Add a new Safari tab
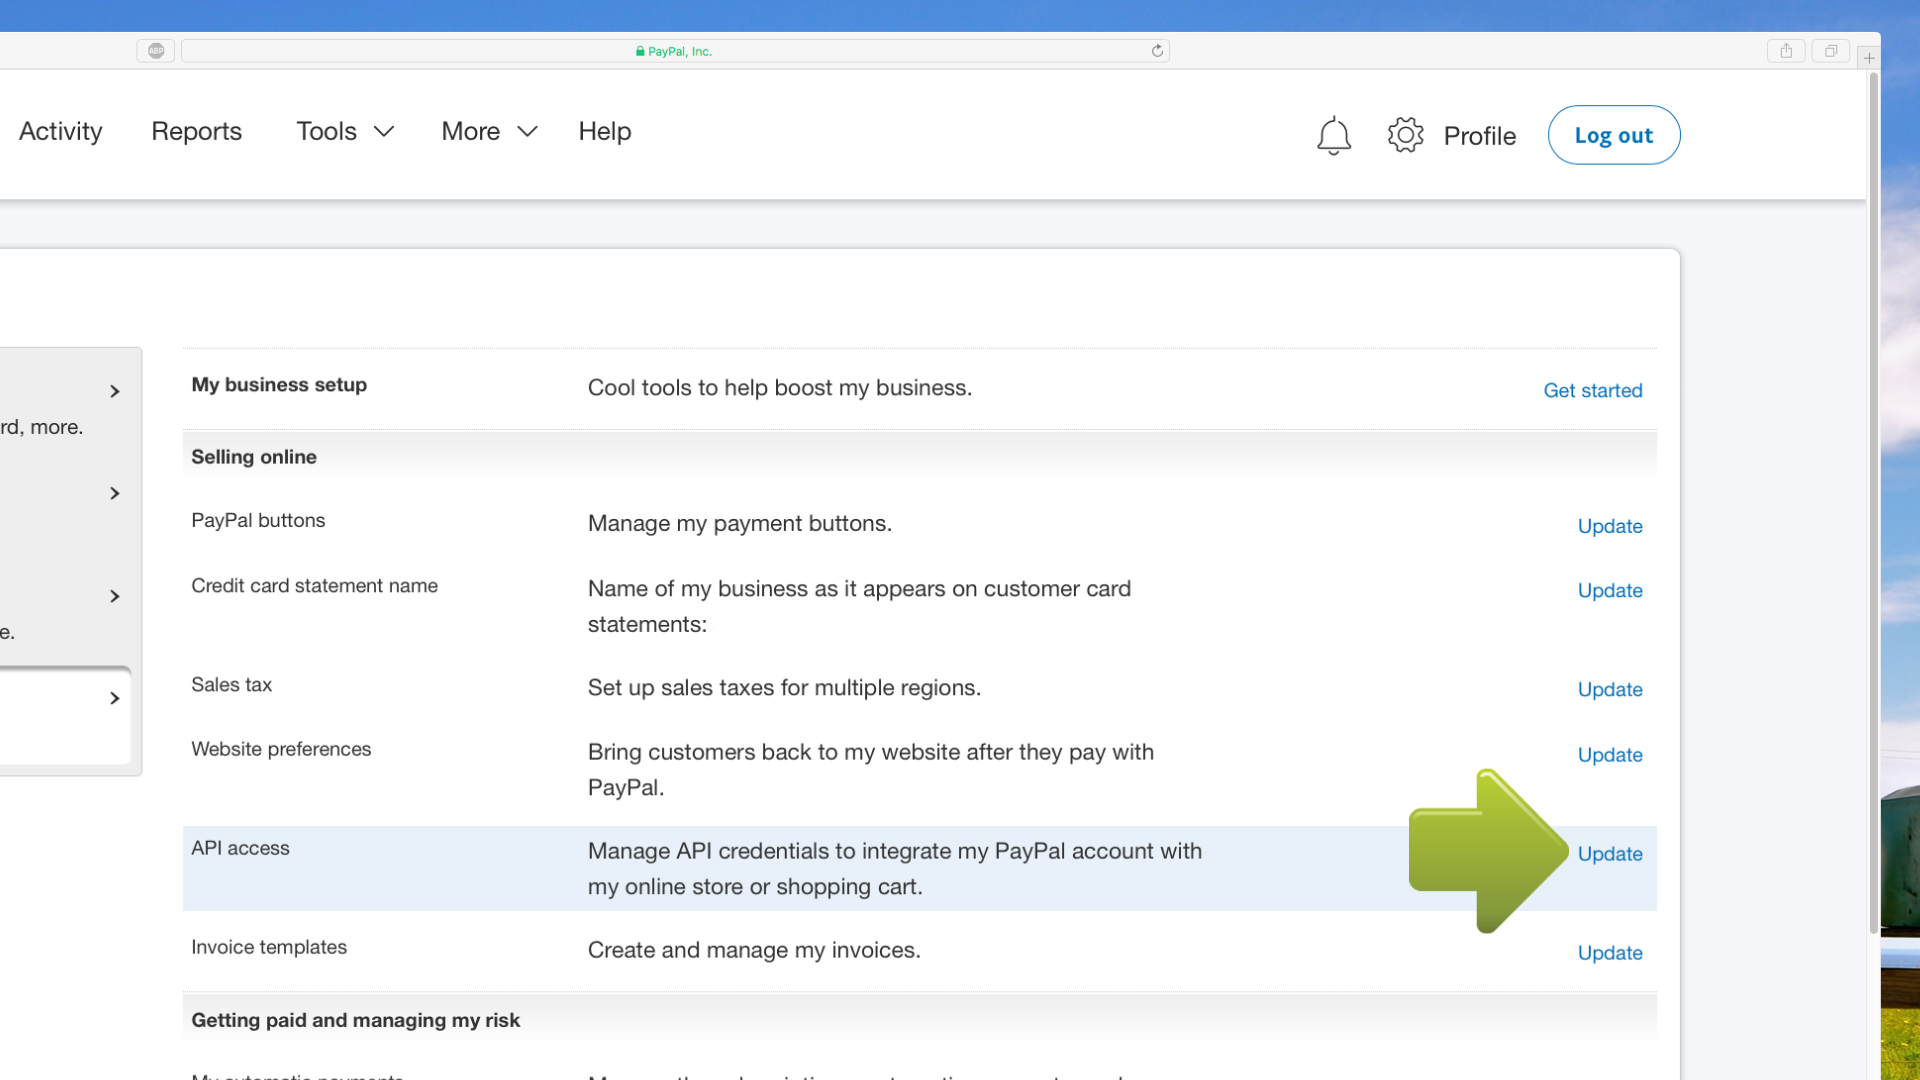 coord(1869,58)
